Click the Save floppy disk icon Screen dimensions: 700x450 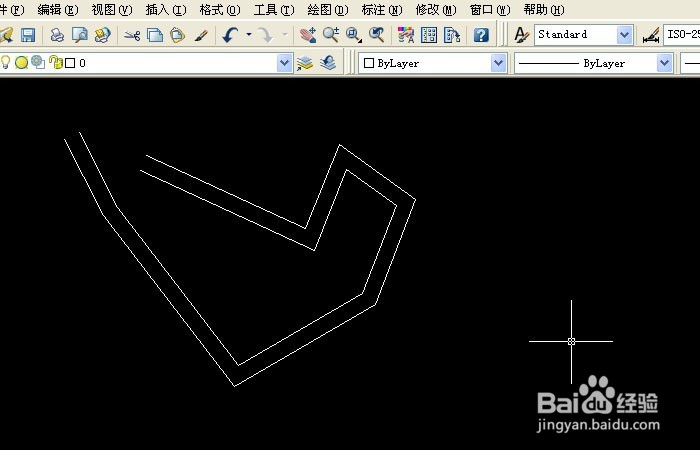click(28, 35)
